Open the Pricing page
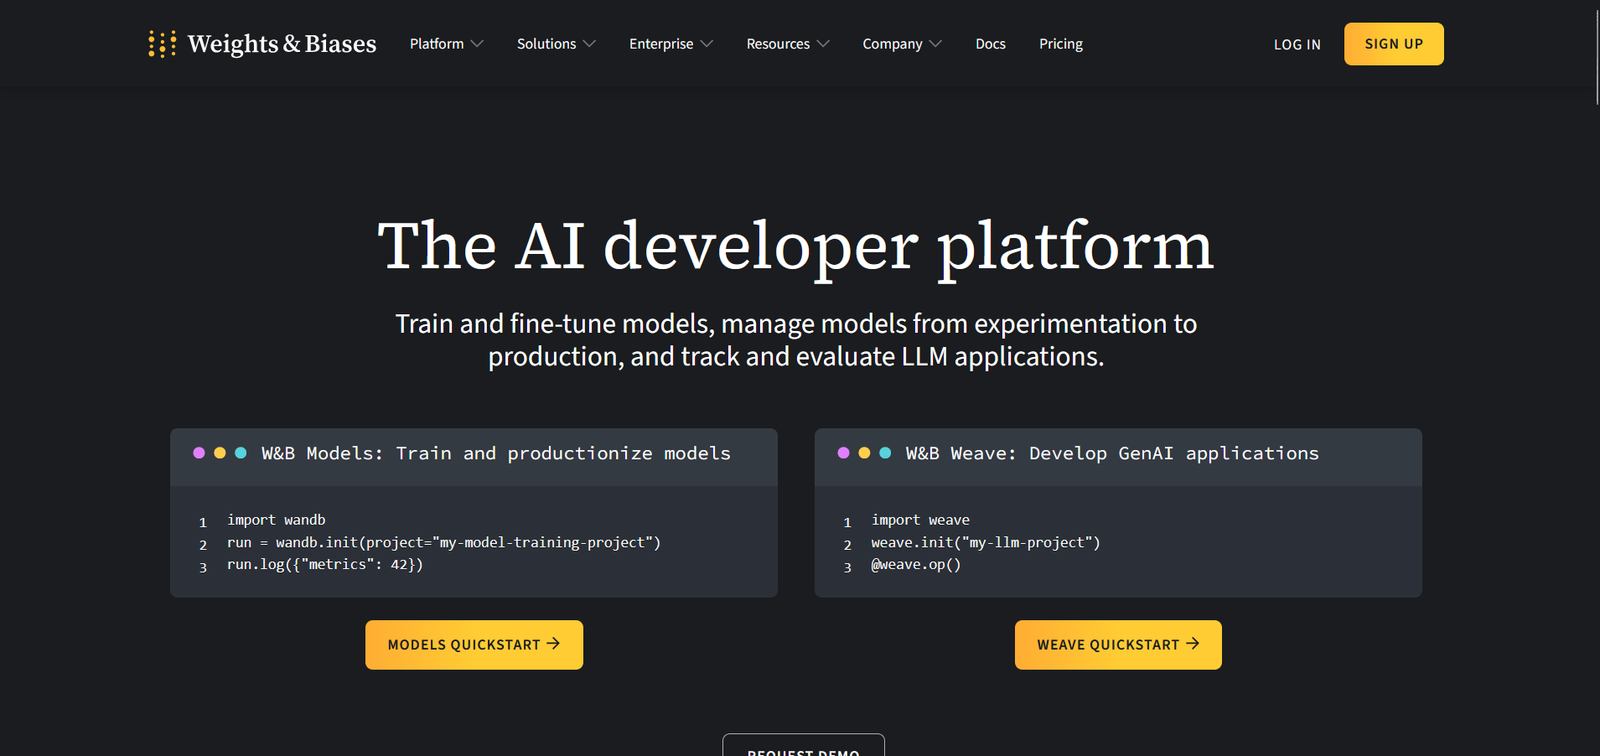The height and width of the screenshot is (756, 1600). click(x=1060, y=44)
